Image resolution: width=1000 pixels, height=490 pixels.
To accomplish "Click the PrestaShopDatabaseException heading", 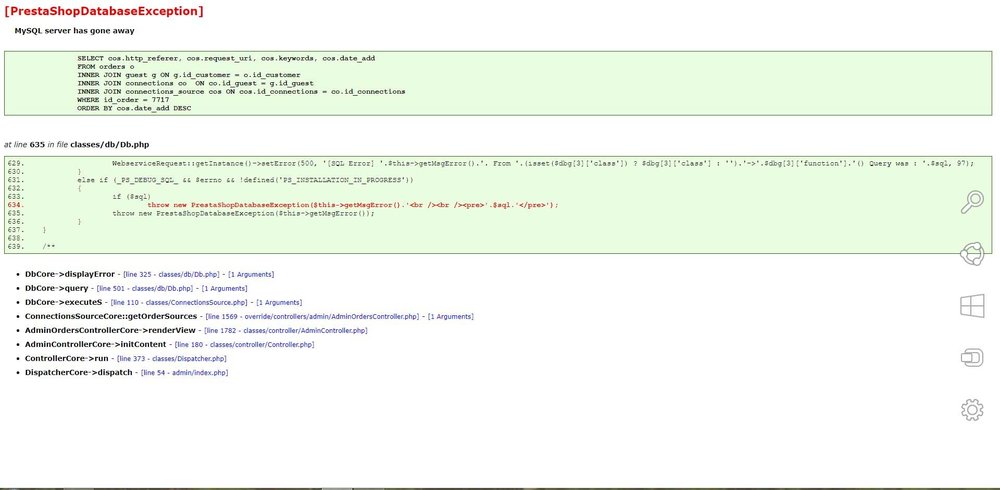I will coord(104,11).
